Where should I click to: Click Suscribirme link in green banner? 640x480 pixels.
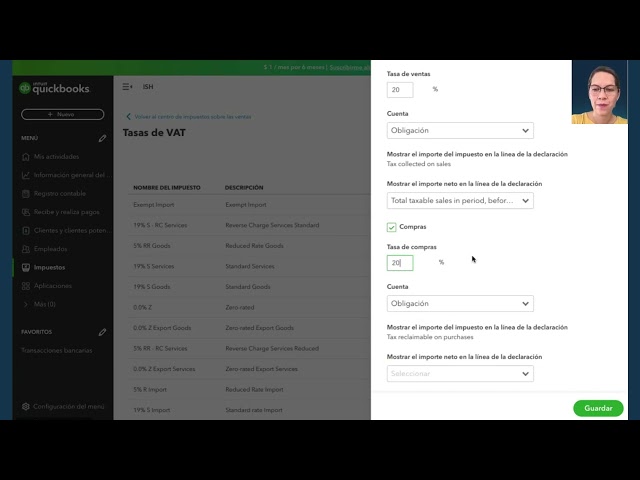[349, 67]
